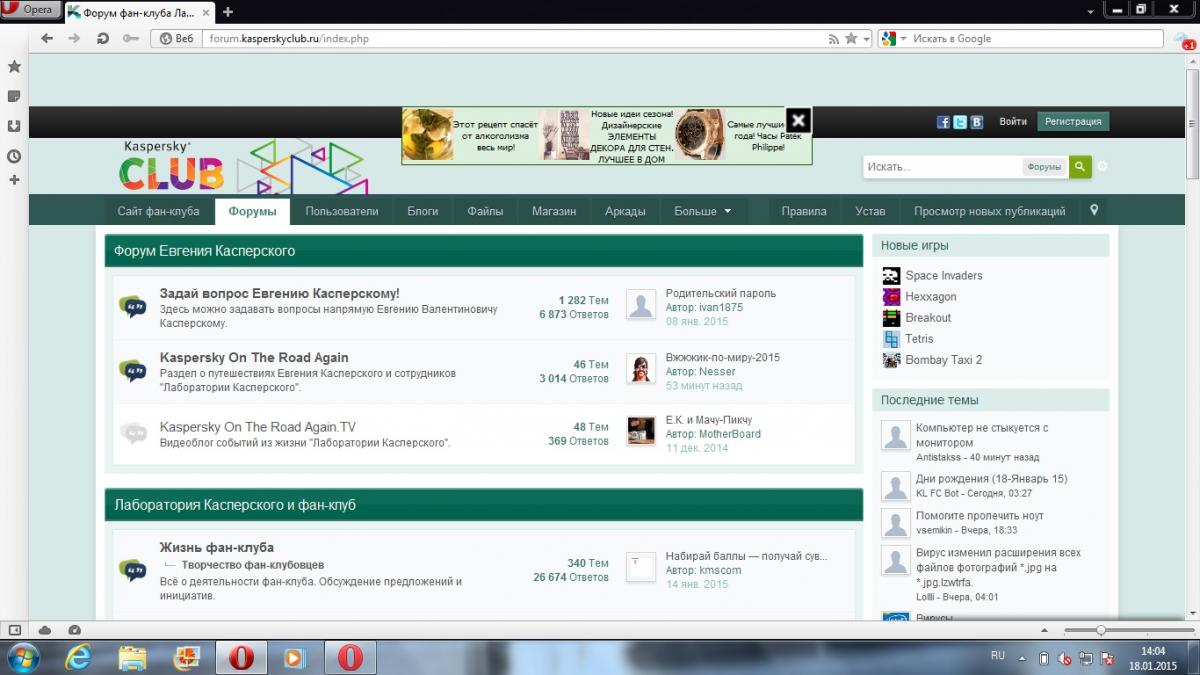Viewport: 1200px width, 675px height.
Task: Open the Блоги tab
Action: 423,211
